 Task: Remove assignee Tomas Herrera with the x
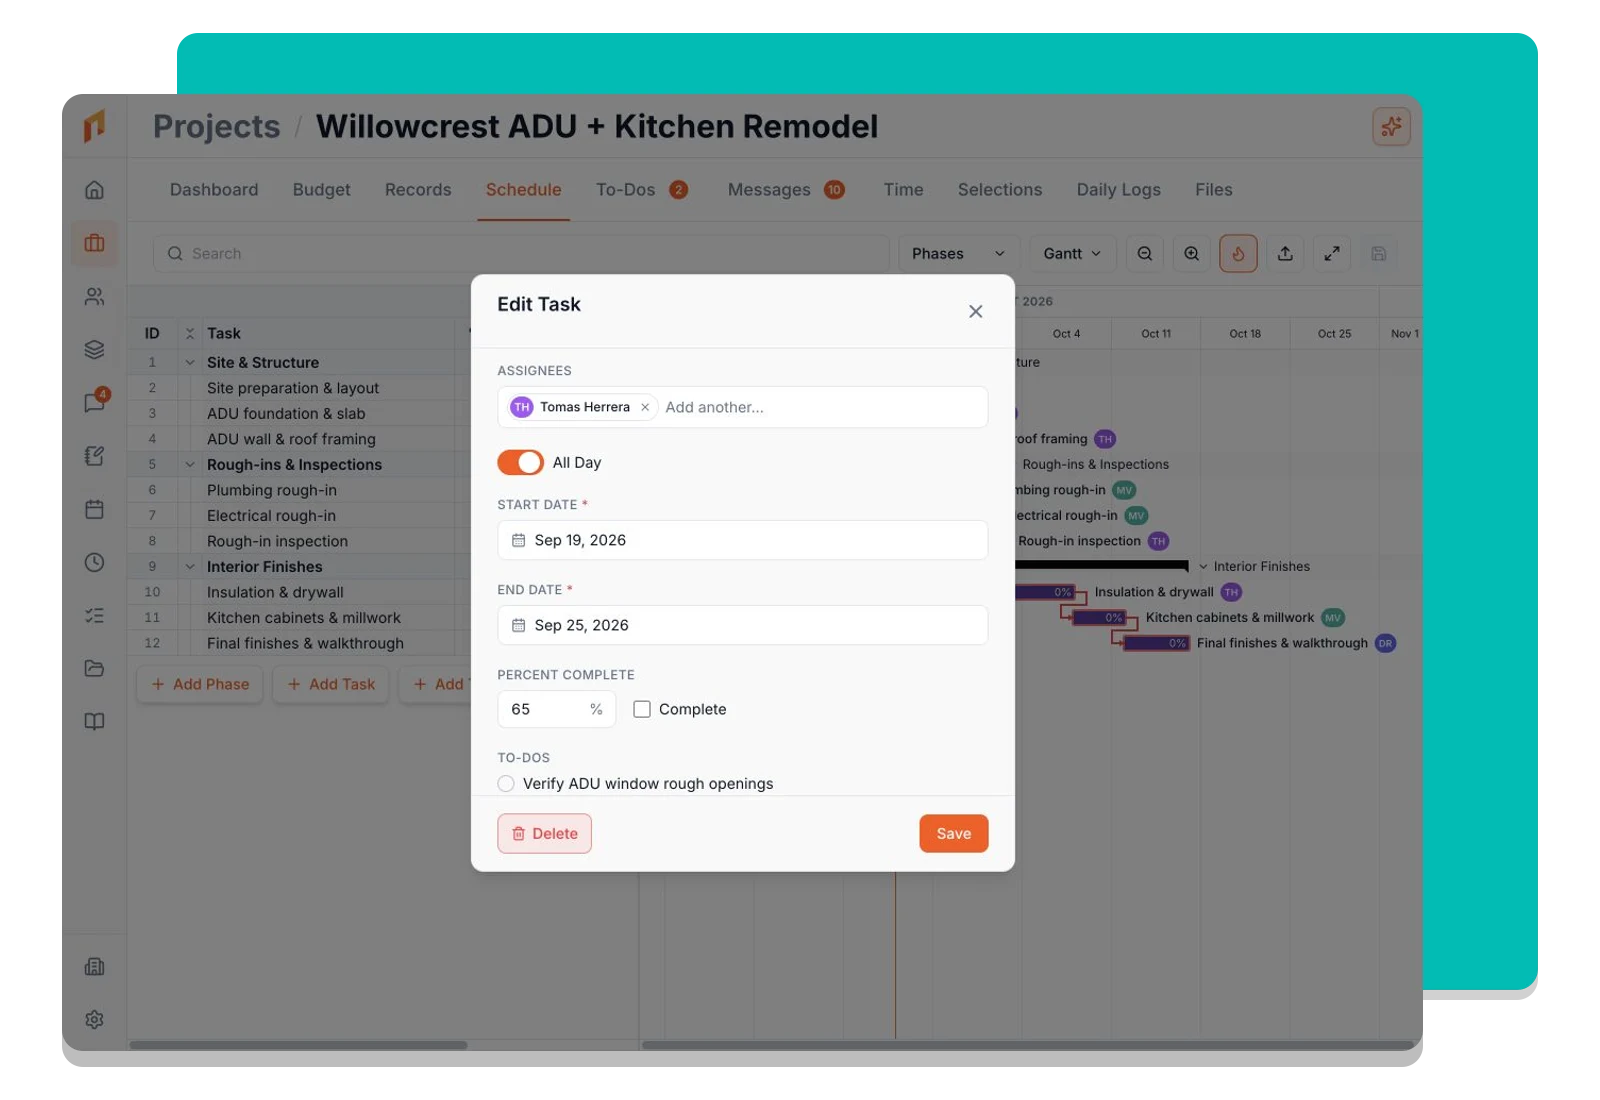645,407
